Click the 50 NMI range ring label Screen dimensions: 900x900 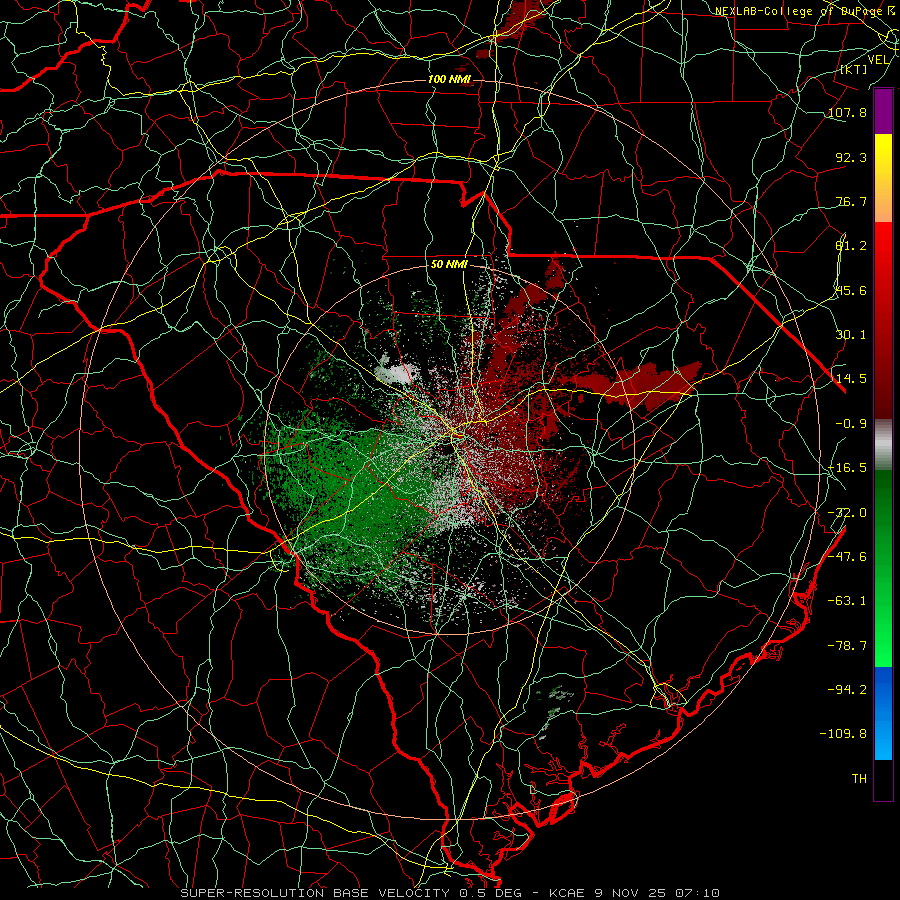pos(449,265)
